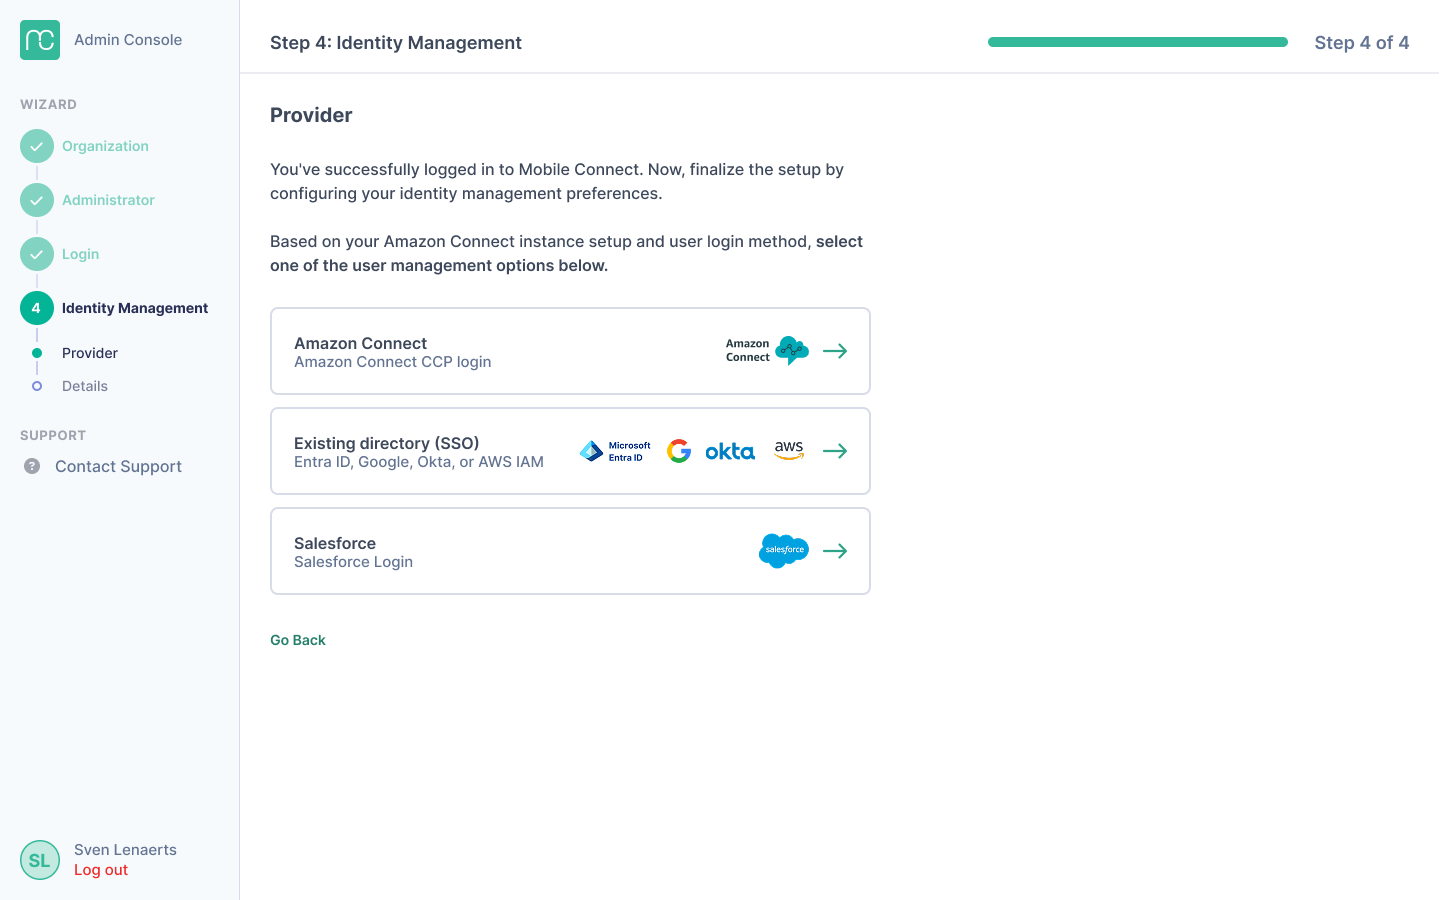Viewport: 1440px width, 900px height.
Task: Choose Salesforce Login option
Action: pos(570,551)
